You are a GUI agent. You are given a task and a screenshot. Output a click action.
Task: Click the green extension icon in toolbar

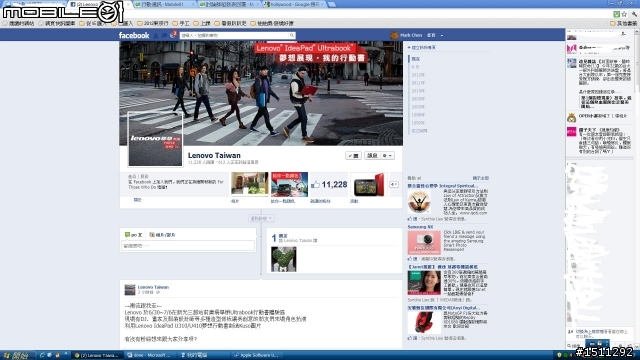pyautogui.click(x=616, y=14)
